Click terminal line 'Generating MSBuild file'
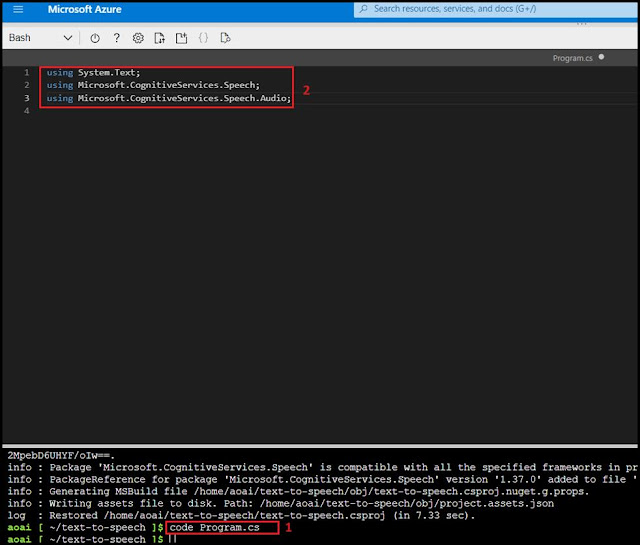The height and width of the screenshot is (545, 640). tap(298, 491)
